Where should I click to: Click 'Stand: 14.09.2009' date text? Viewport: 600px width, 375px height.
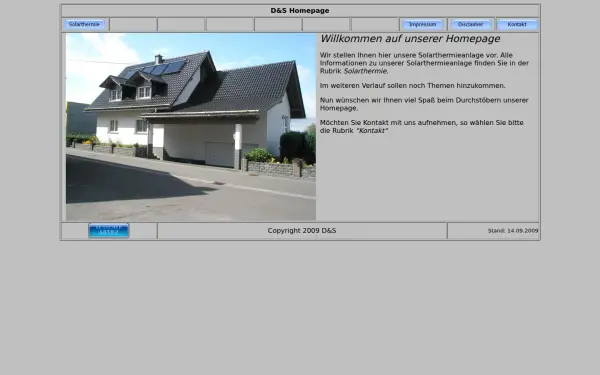(513, 231)
